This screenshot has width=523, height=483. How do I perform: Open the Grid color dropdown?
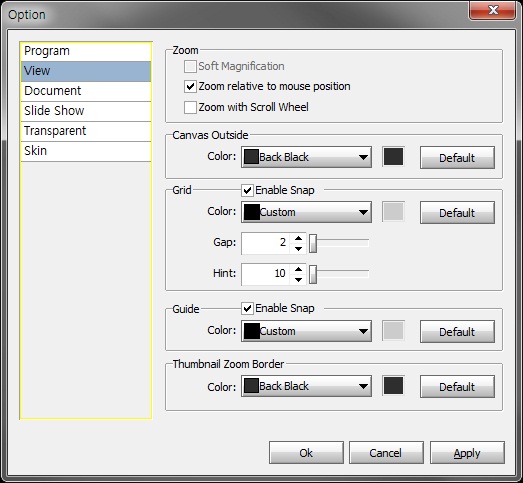coord(306,212)
